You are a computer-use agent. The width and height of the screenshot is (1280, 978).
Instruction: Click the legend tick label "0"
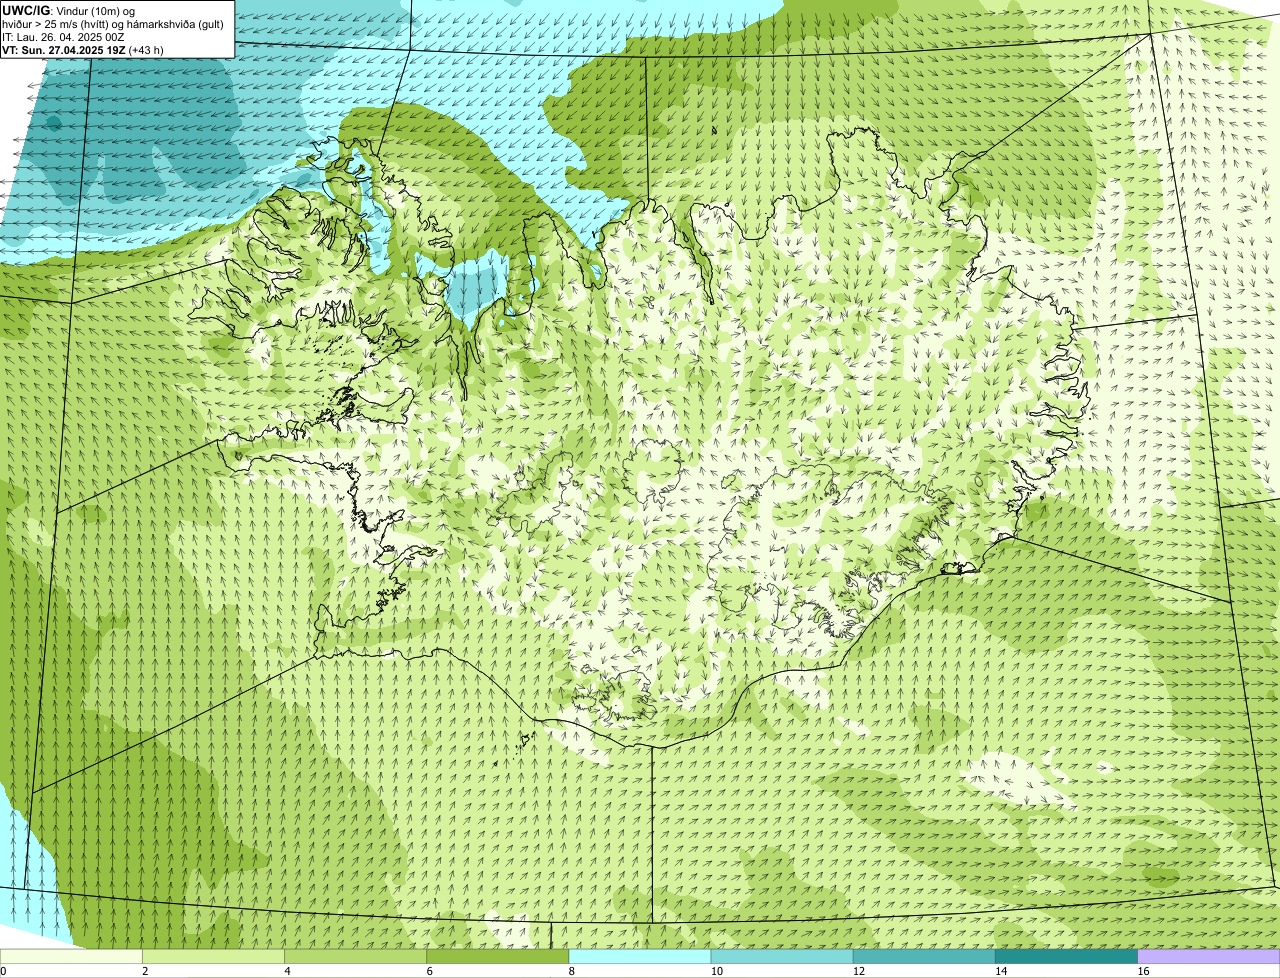3,971
